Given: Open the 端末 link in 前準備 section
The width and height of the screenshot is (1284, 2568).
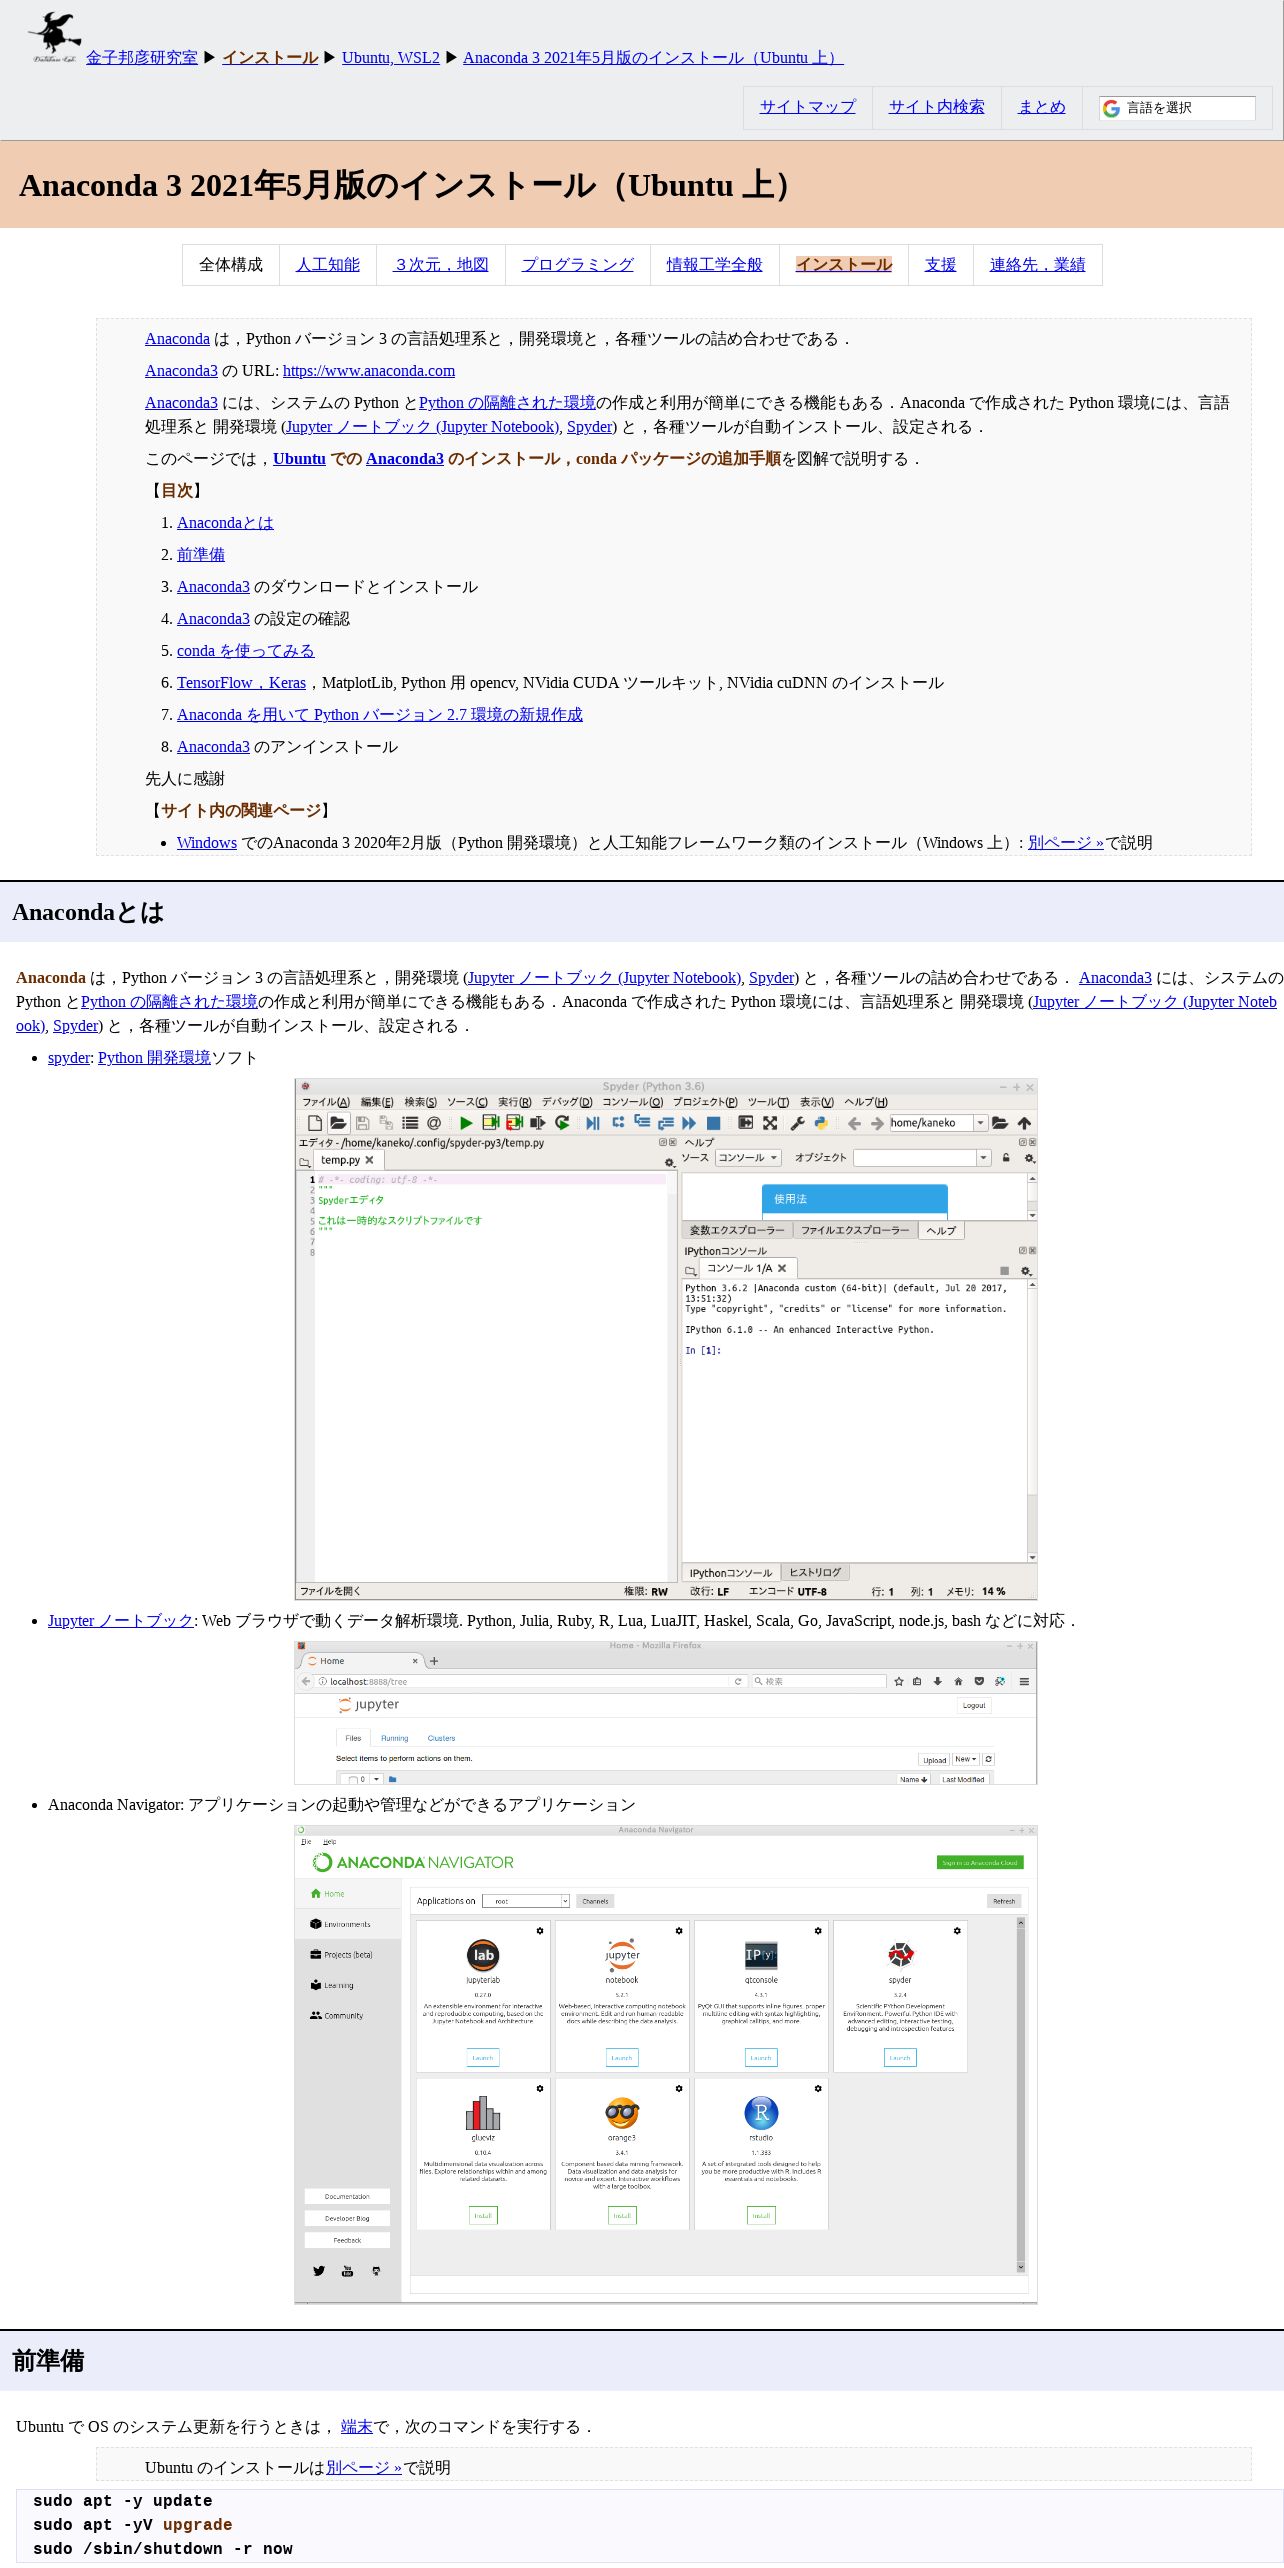Looking at the screenshot, I should pyautogui.click(x=357, y=2427).
